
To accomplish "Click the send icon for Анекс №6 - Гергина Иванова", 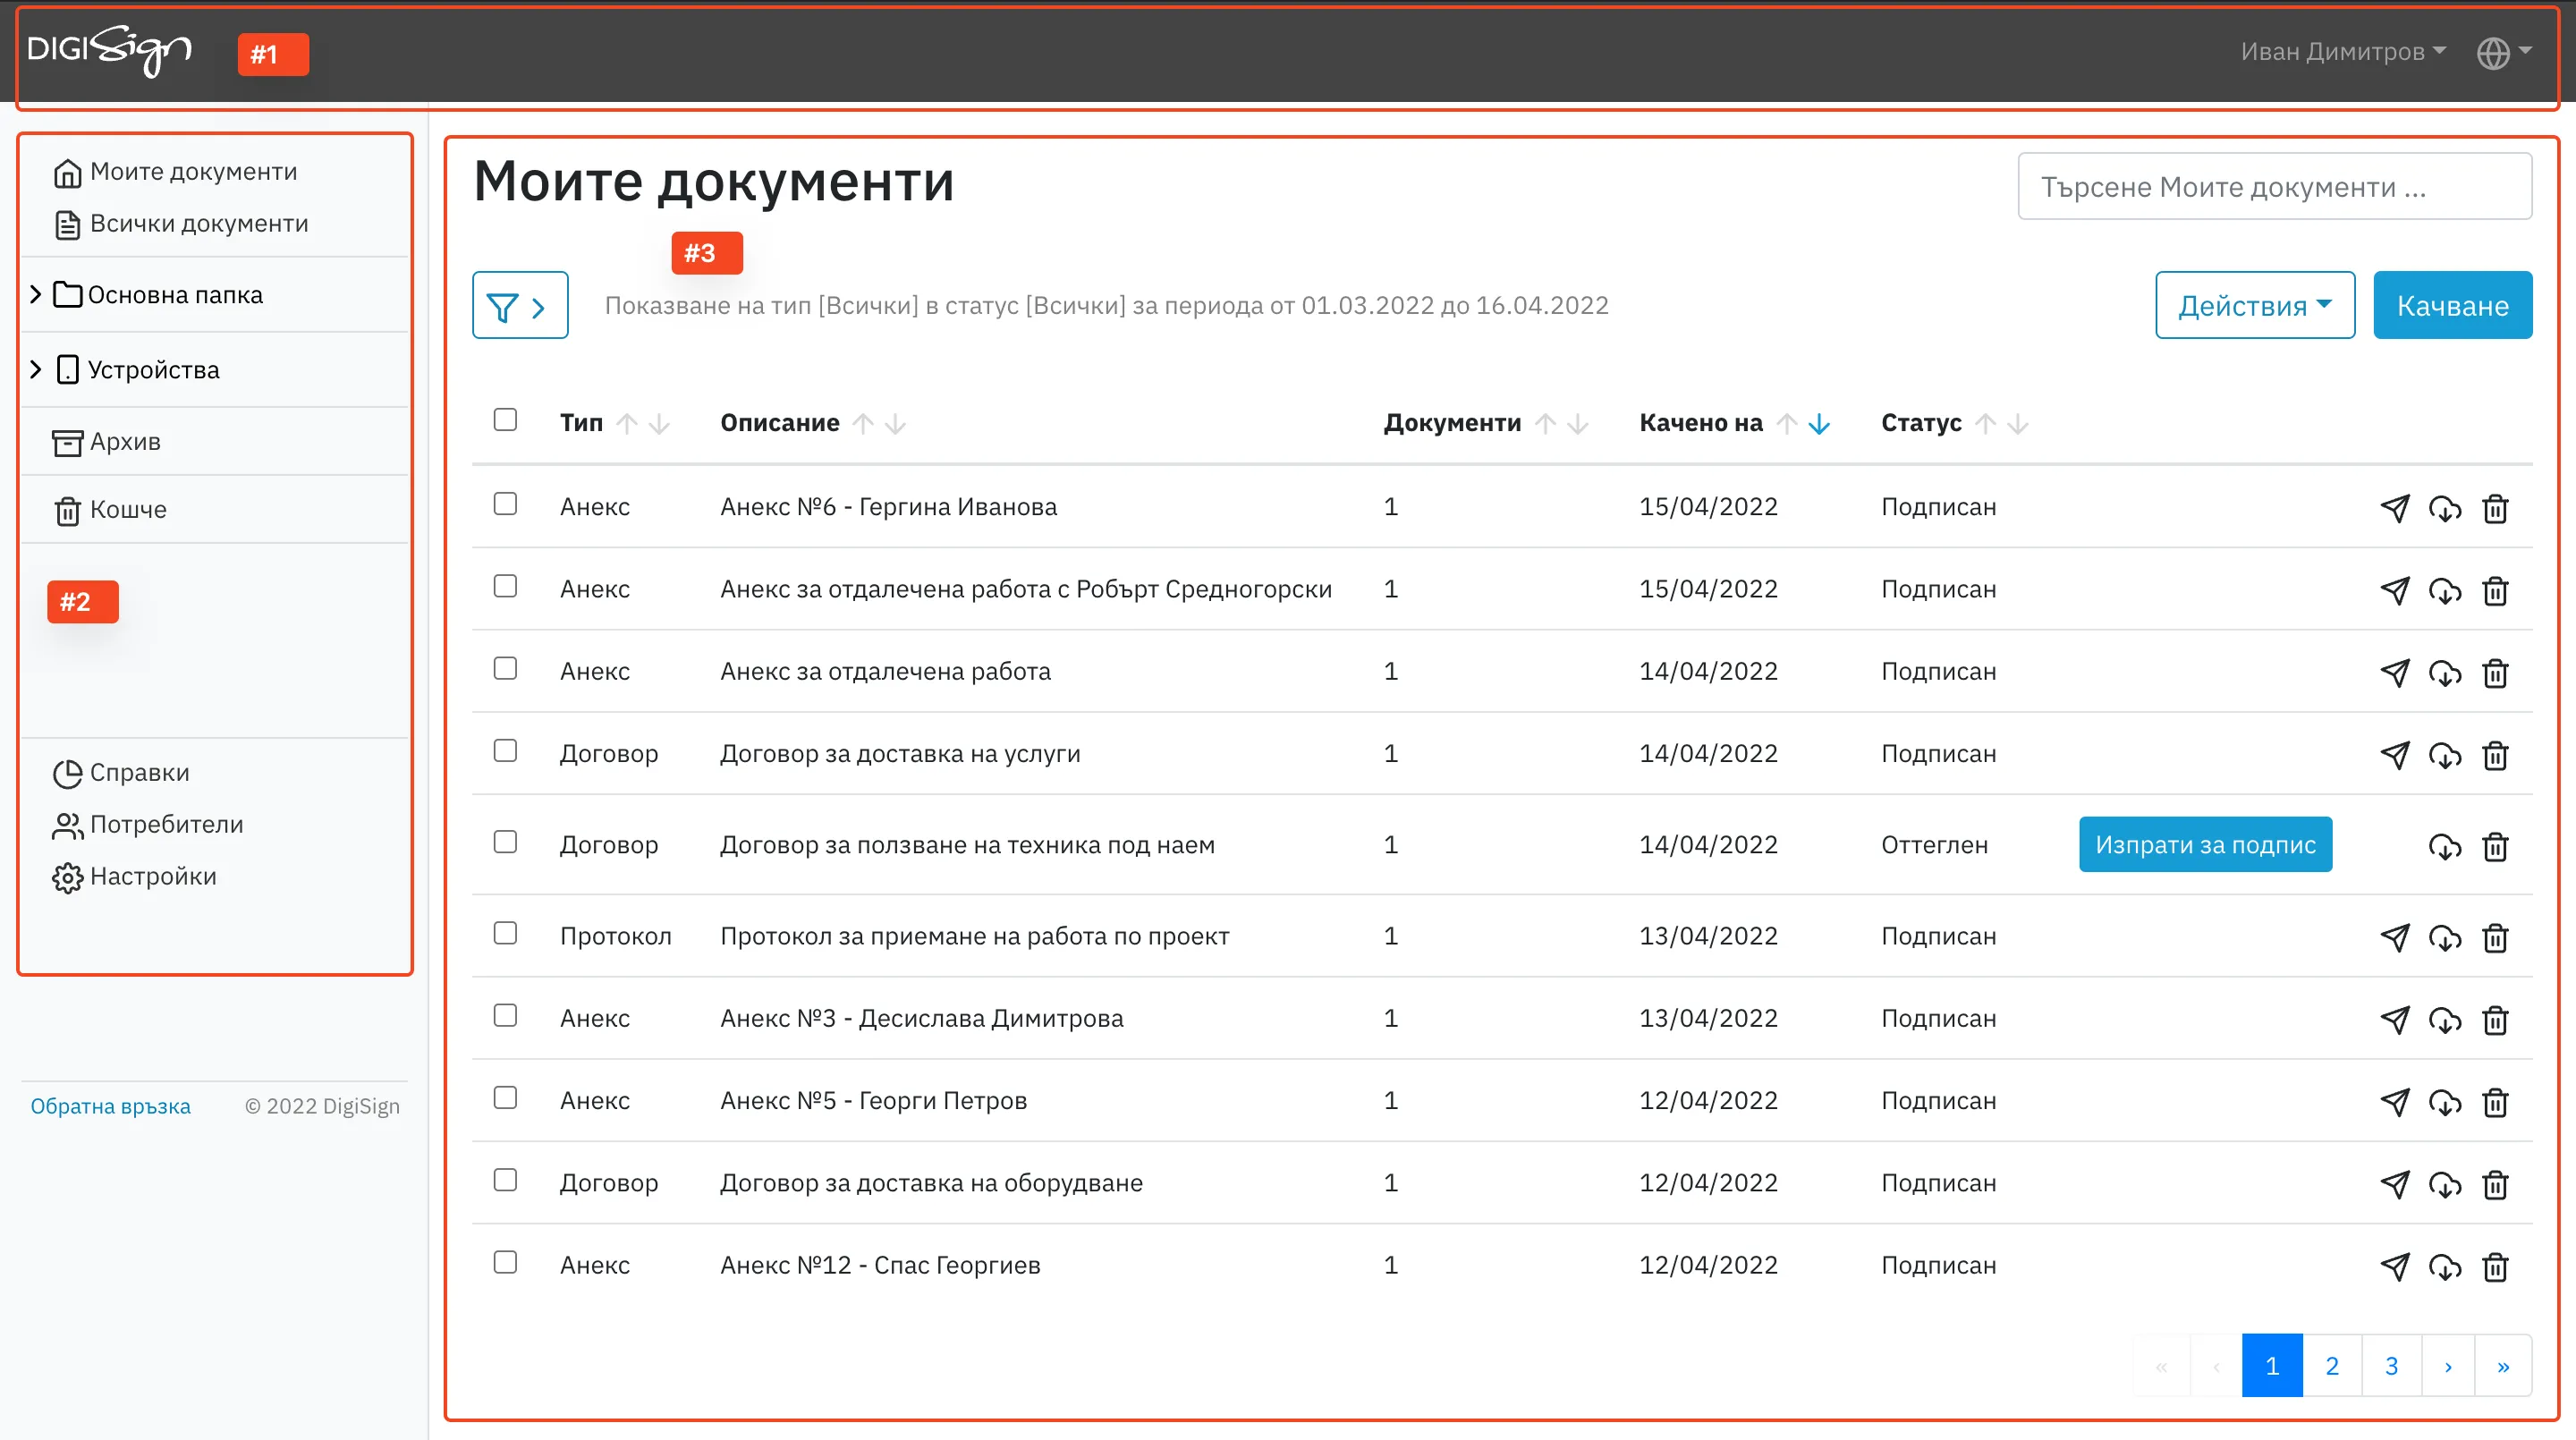I will (x=2394, y=508).
